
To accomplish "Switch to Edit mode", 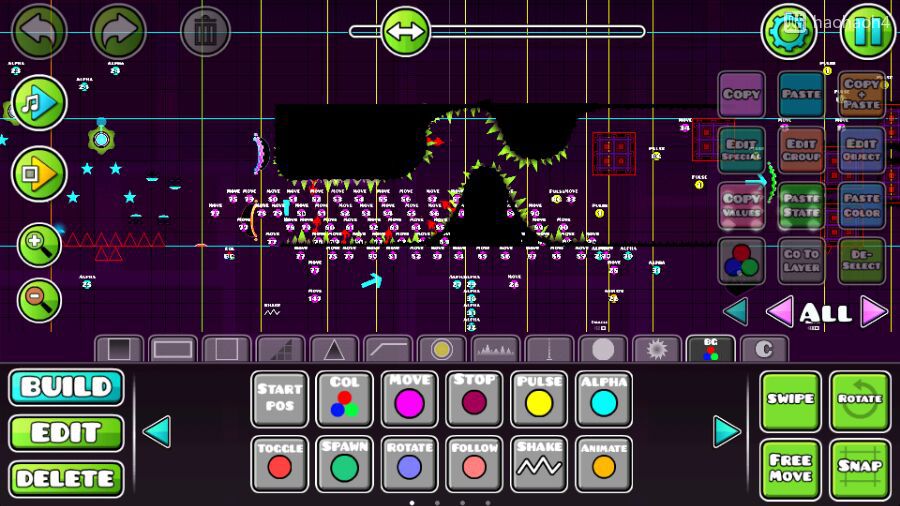I will pos(66,433).
